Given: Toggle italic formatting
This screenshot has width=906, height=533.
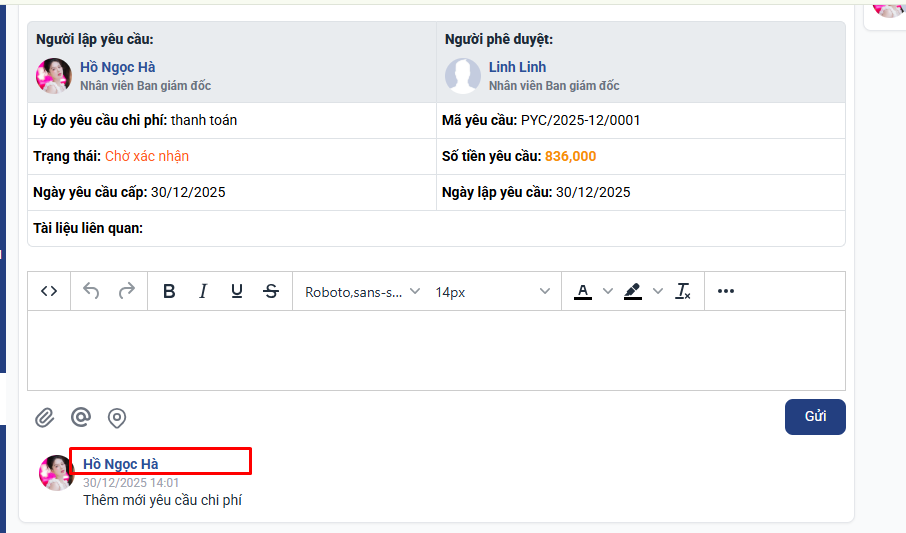Looking at the screenshot, I should click(203, 291).
